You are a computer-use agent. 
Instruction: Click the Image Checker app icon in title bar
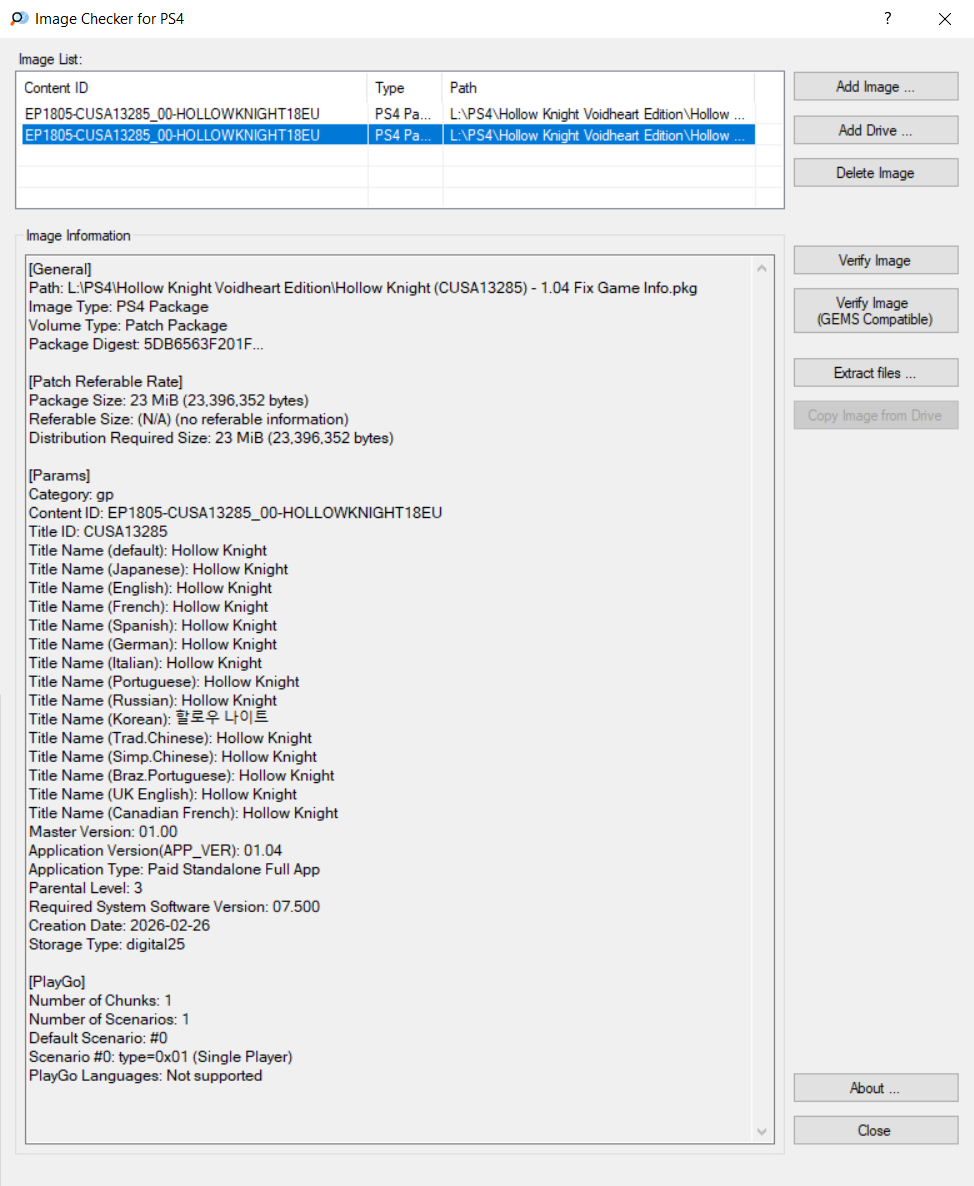click(x=18, y=19)
